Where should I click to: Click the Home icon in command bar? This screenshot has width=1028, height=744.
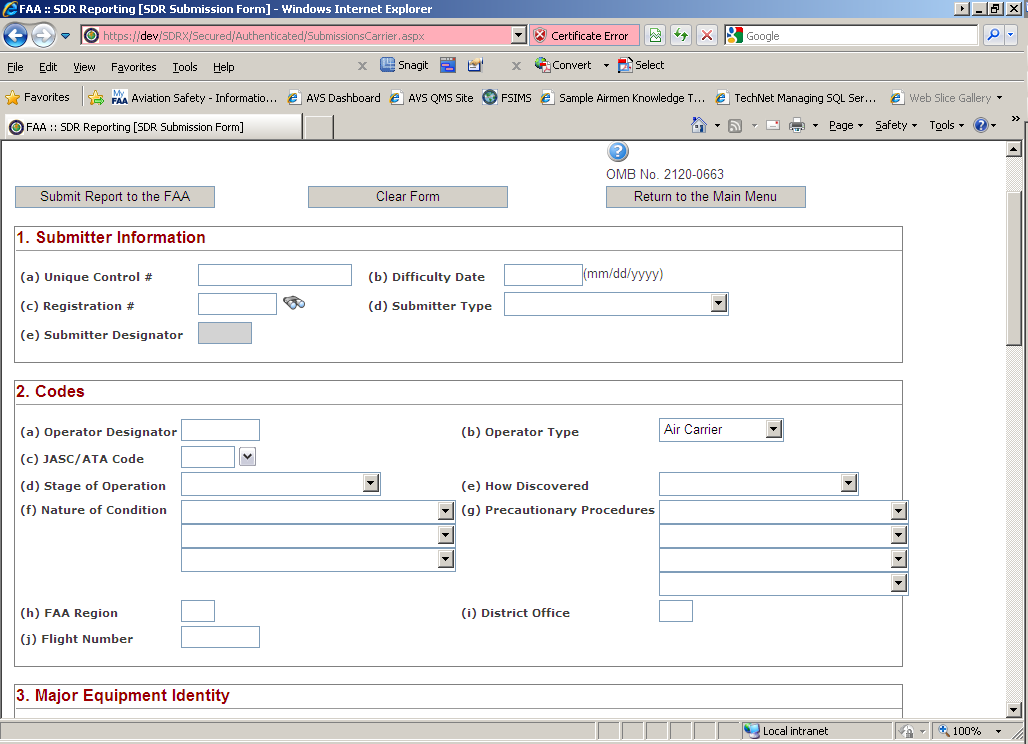[x=700, y=126]
